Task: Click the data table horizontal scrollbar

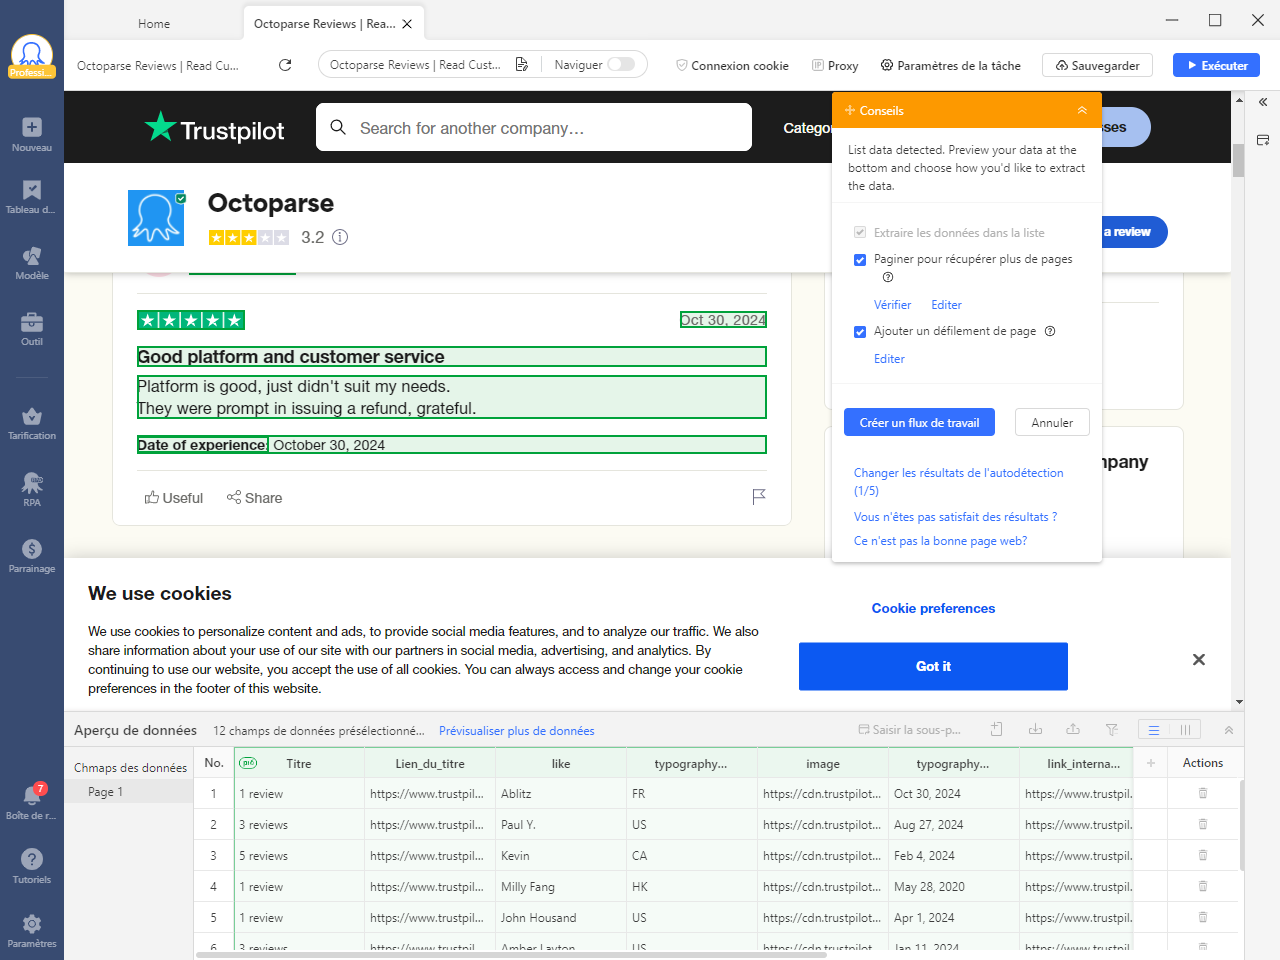Action: [x=511, y=955]
